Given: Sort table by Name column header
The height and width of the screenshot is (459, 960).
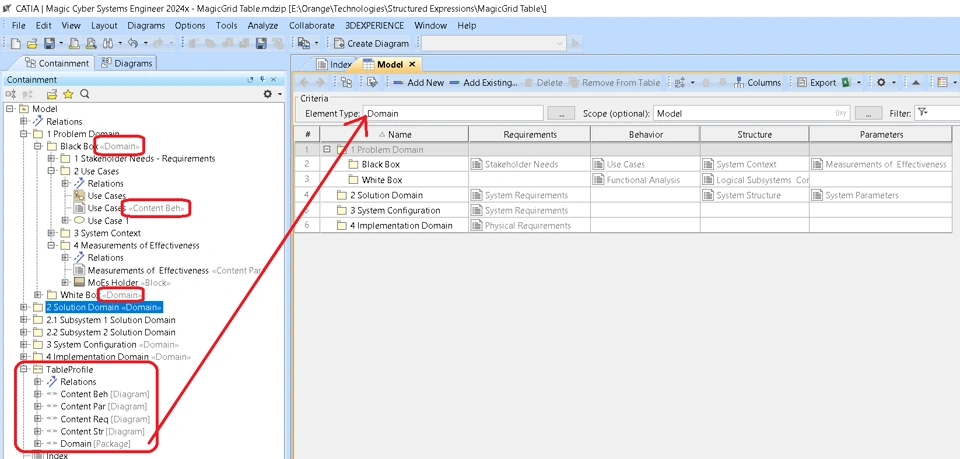Looking at the screenshot, I should [395, 134].
